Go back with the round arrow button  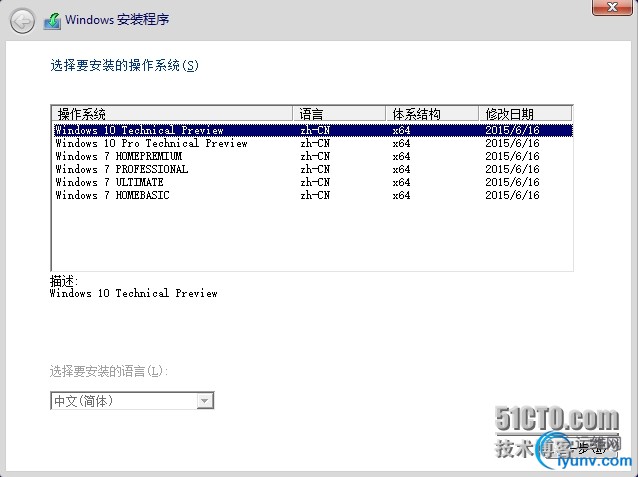point(22,21)
